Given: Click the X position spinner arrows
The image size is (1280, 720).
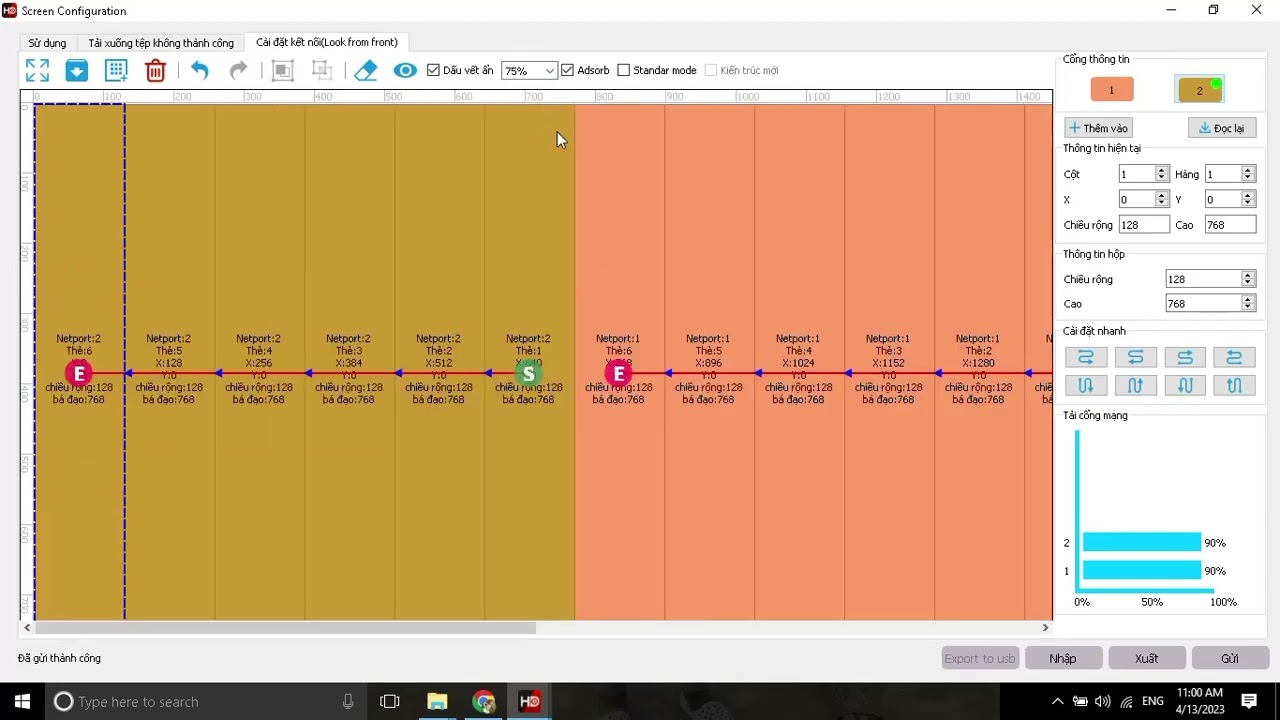Looking at the screenshot, I should 1161,200.
